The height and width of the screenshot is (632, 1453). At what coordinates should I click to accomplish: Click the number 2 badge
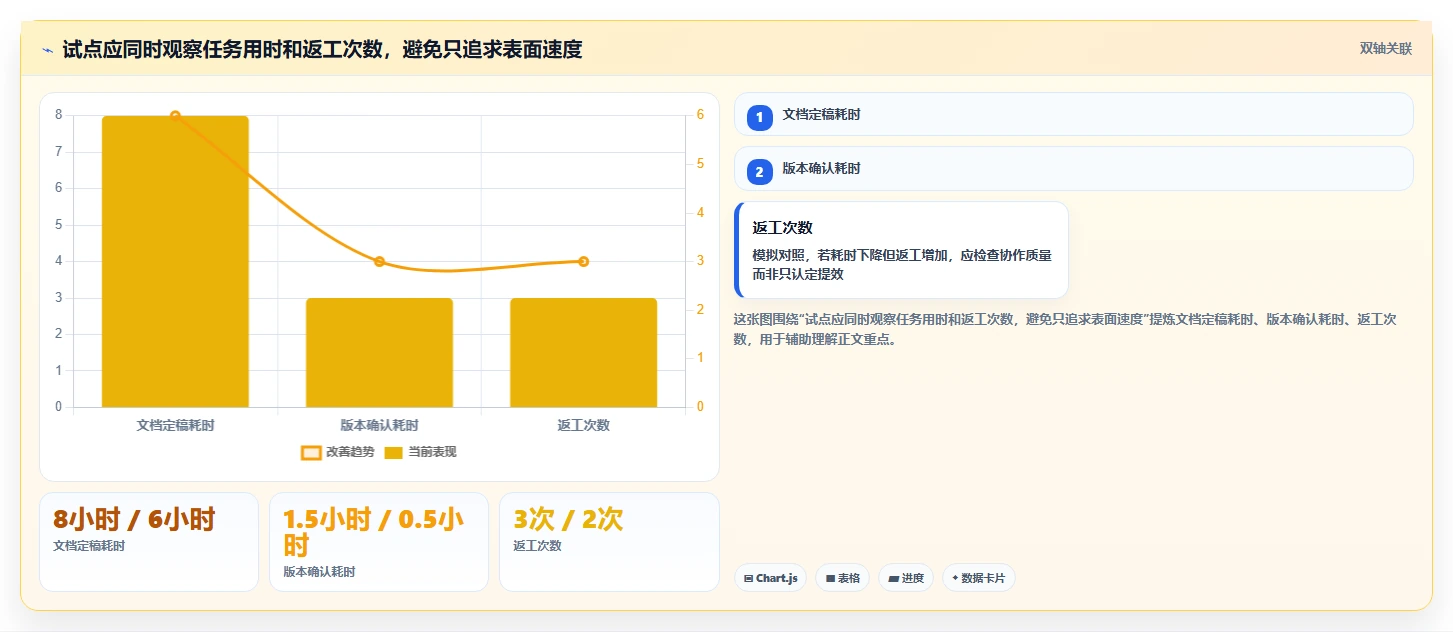[x=759, y=172]
